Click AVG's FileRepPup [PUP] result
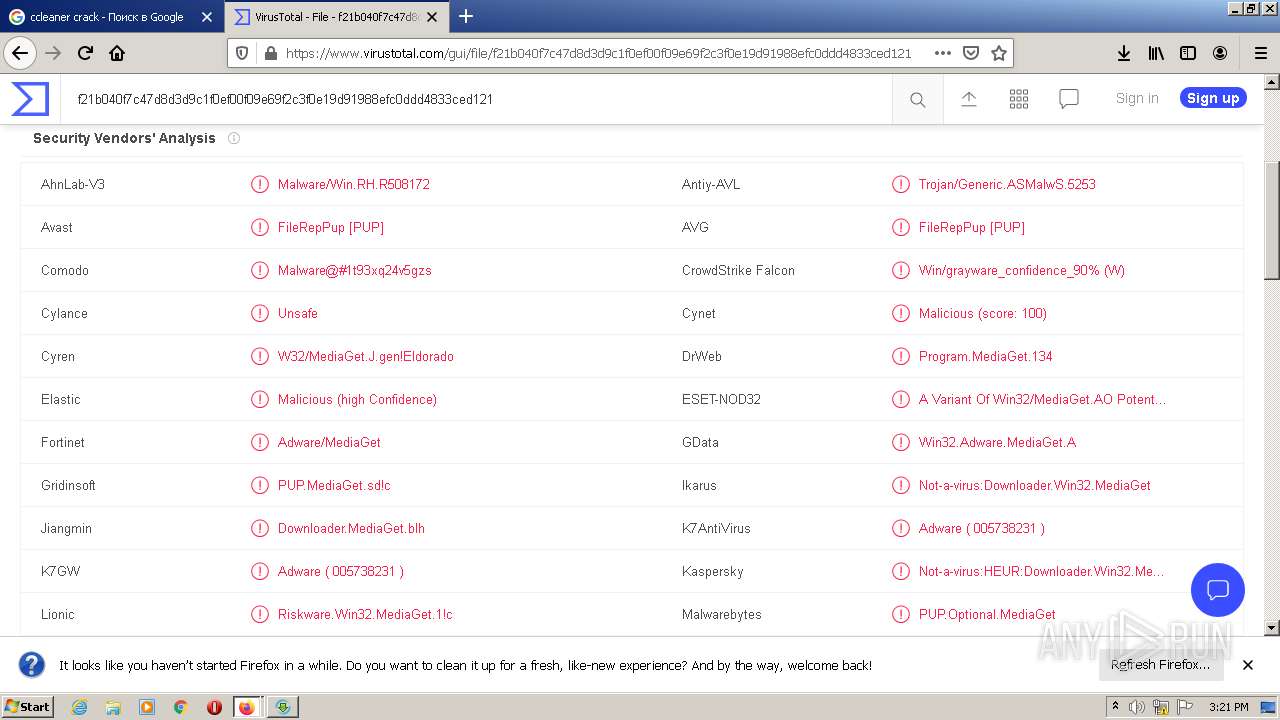 972,227
